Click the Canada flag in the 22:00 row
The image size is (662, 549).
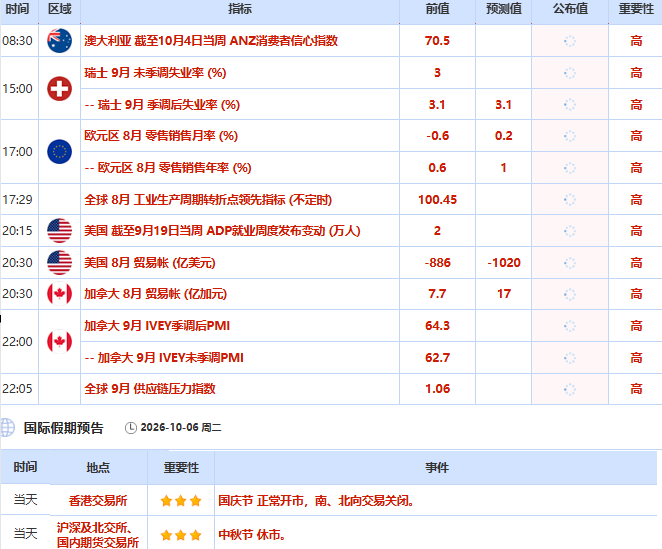(x=60, y=342)
